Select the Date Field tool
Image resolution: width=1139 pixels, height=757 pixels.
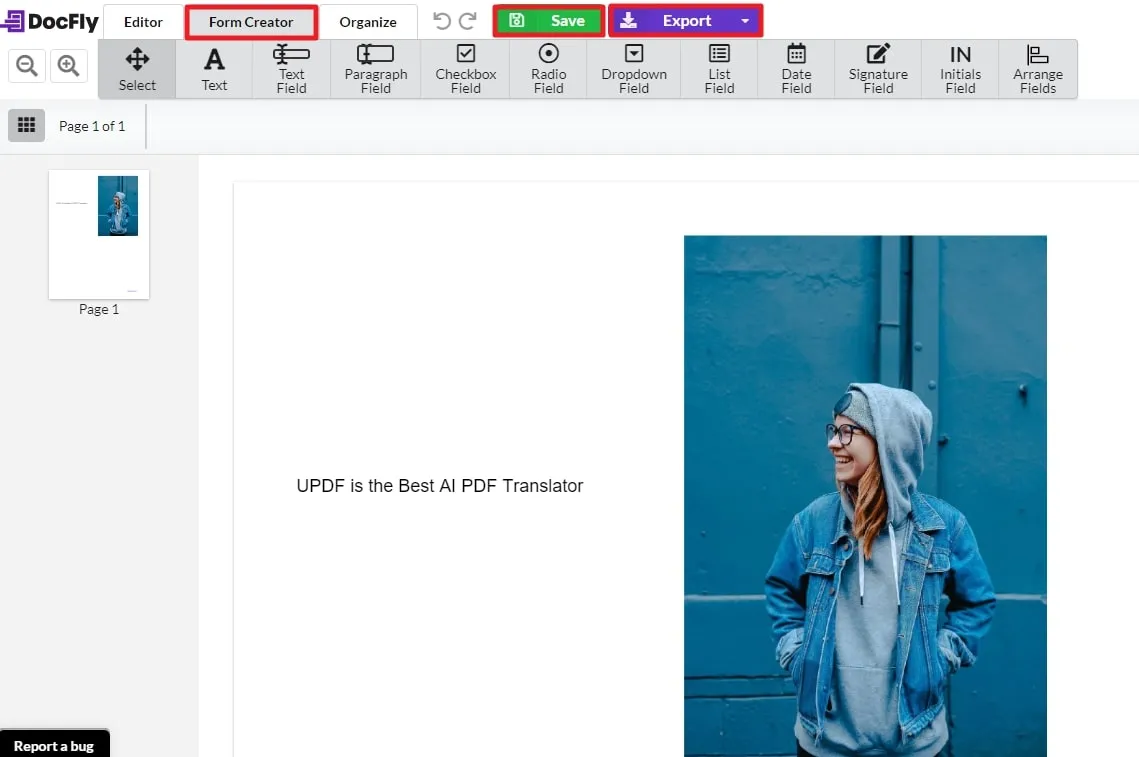[x=795, y=68]
